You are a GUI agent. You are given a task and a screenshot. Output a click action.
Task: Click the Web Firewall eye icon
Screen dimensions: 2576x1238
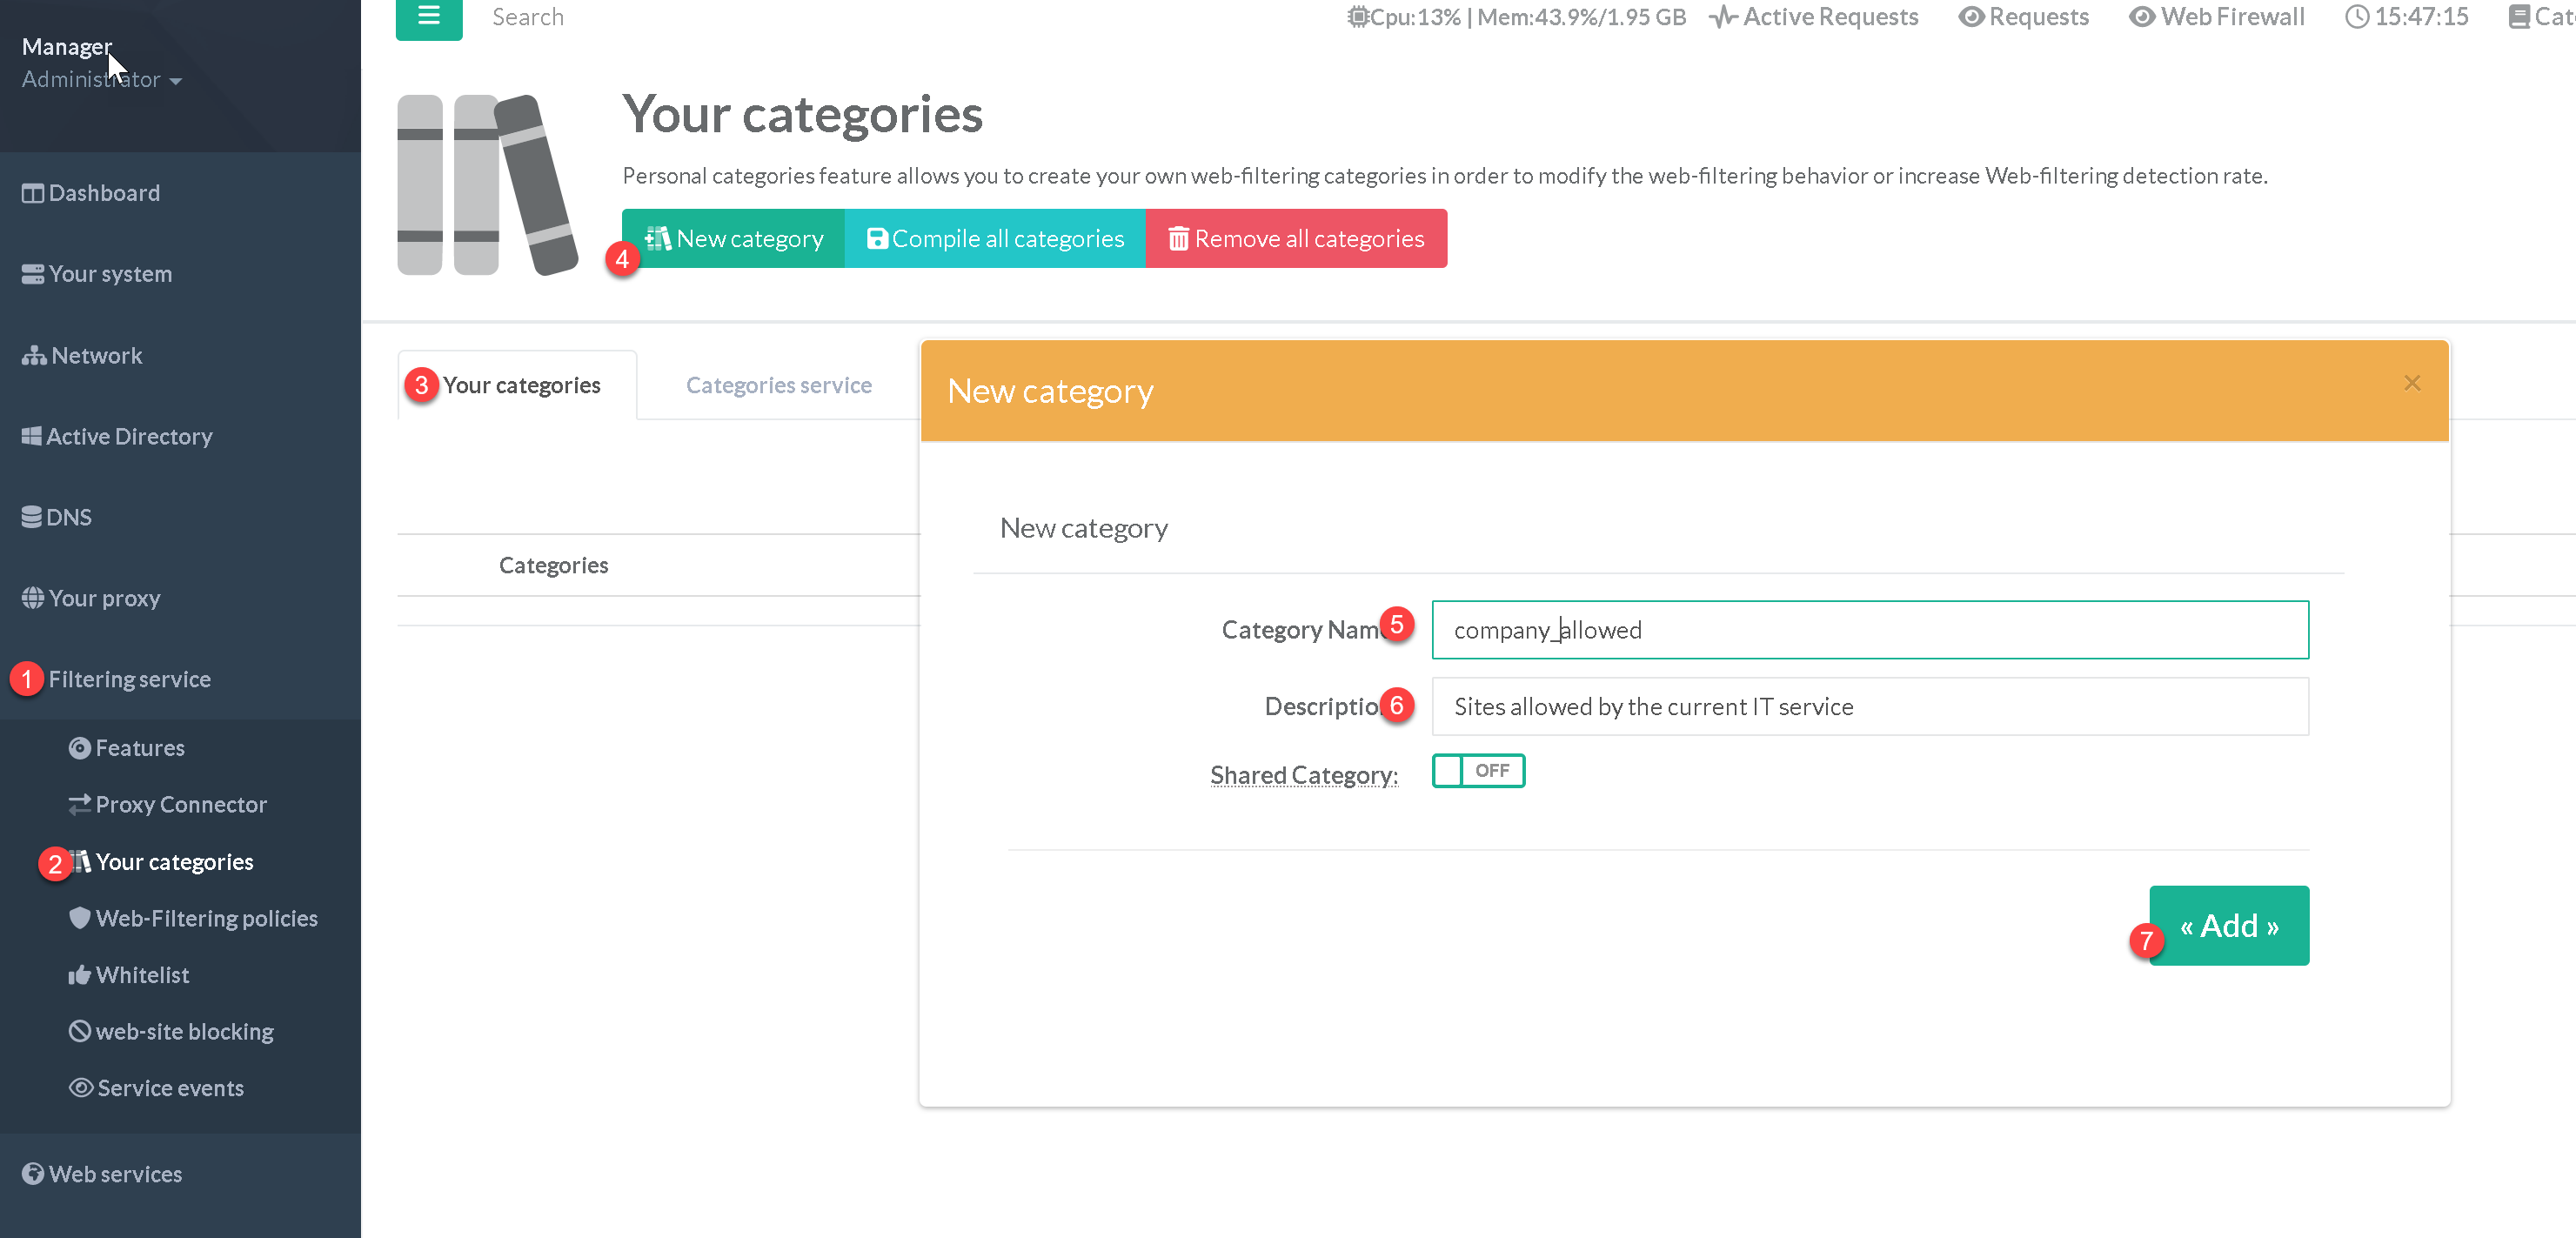[x=2141, y=17]
